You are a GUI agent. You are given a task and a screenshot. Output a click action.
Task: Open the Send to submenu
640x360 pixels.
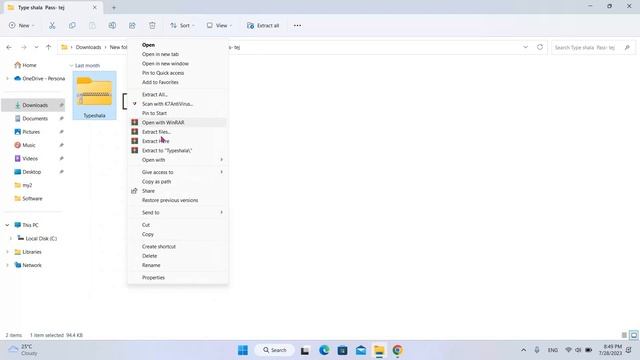point(178,213)
